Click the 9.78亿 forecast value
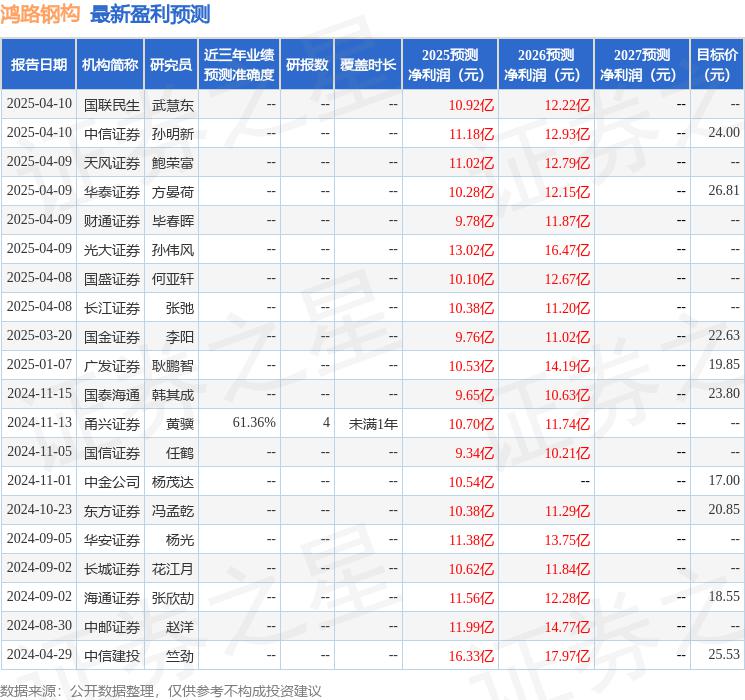This screenshot has width=745, height=700. point(475,221)
